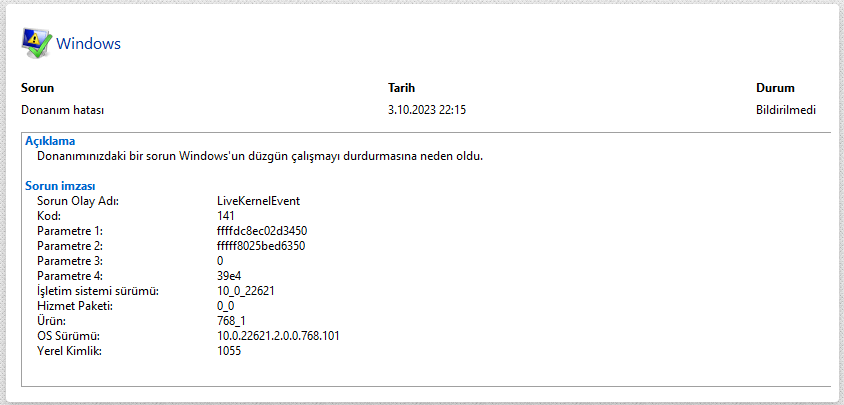Click the Sorun column header
This screenshot has height=405, width=844.
pos(37,88)
